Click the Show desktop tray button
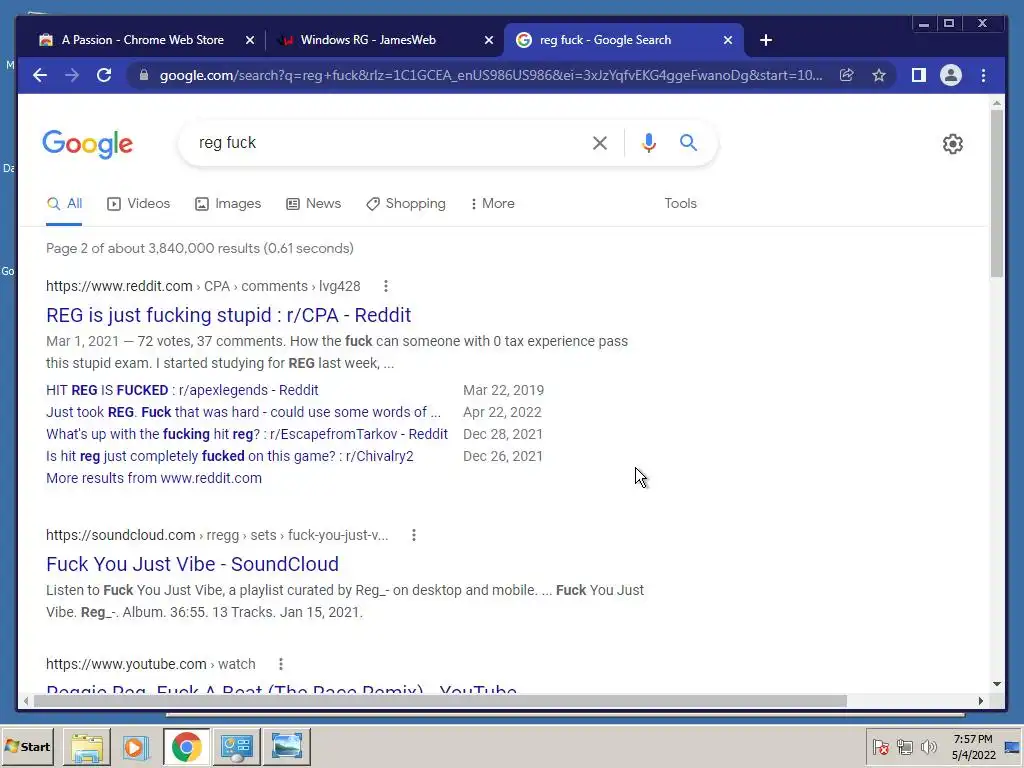The height and width of the screenshot is (768, 1024). [x=1012, y=746]
